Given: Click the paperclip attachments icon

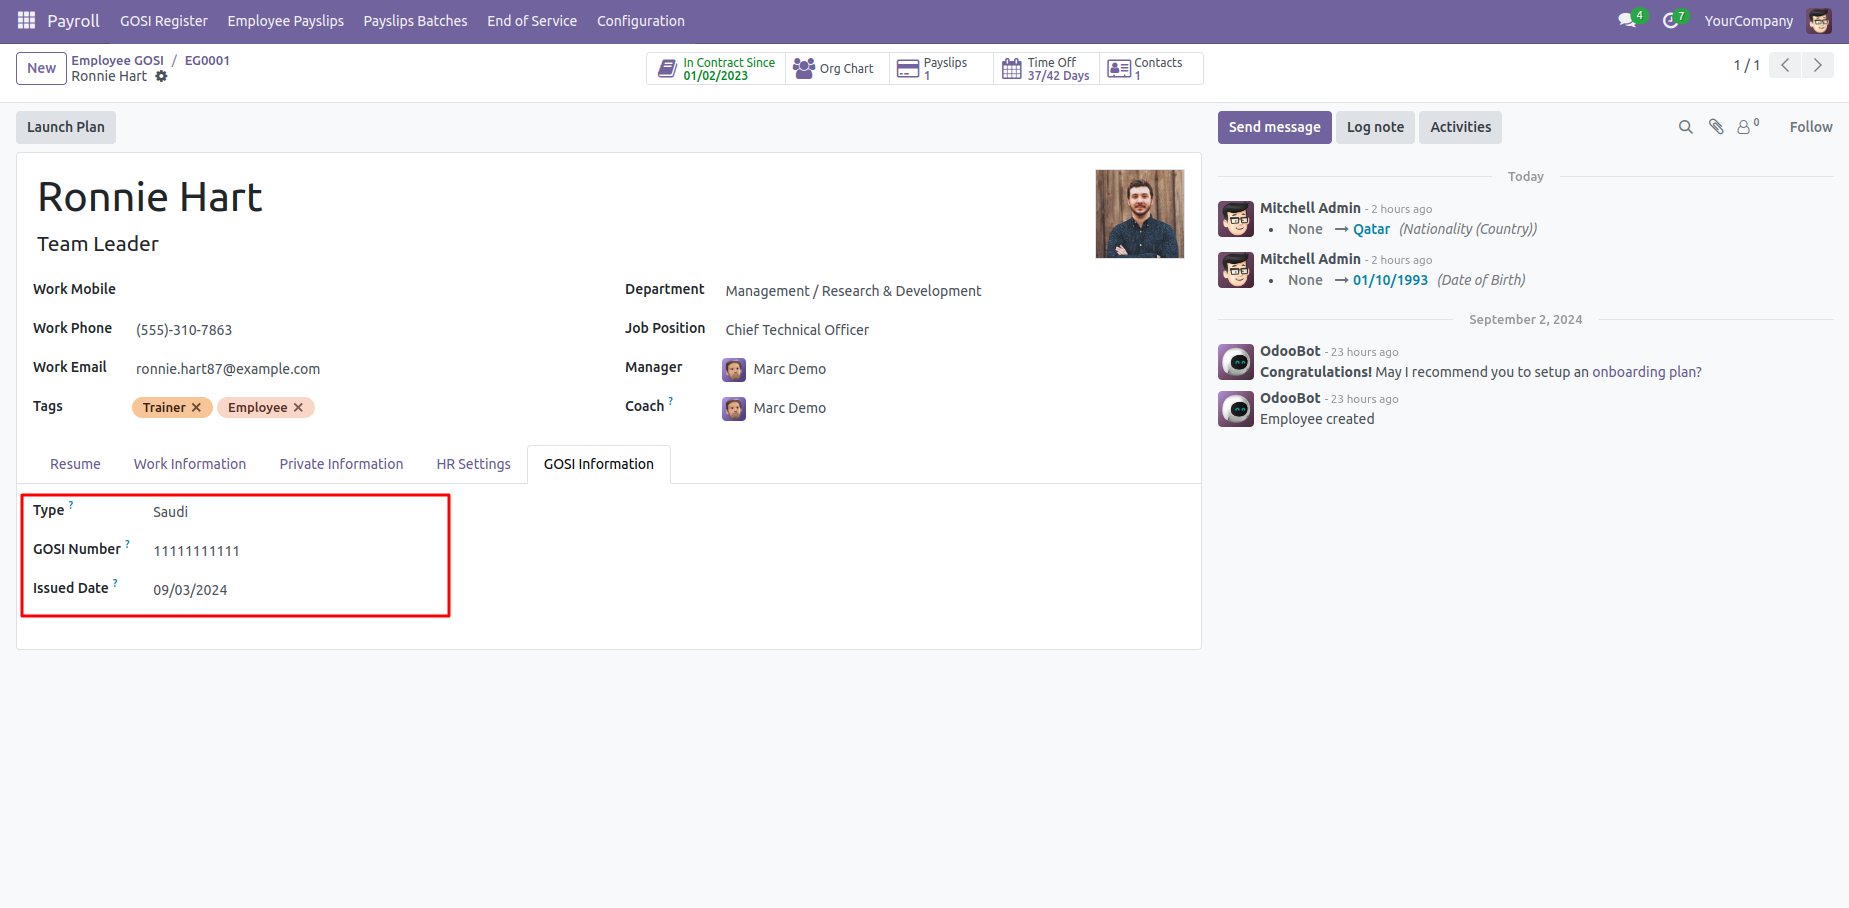Looking at the screenshot, I should (1716, 127).
